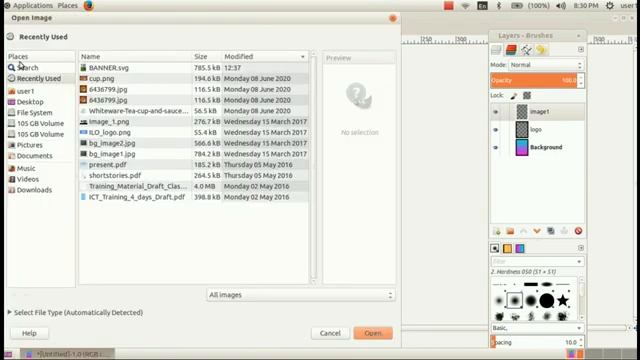Hide the Background layer with eye icon
The height and width of the screenshot is (360, 640).
(496, 147)
